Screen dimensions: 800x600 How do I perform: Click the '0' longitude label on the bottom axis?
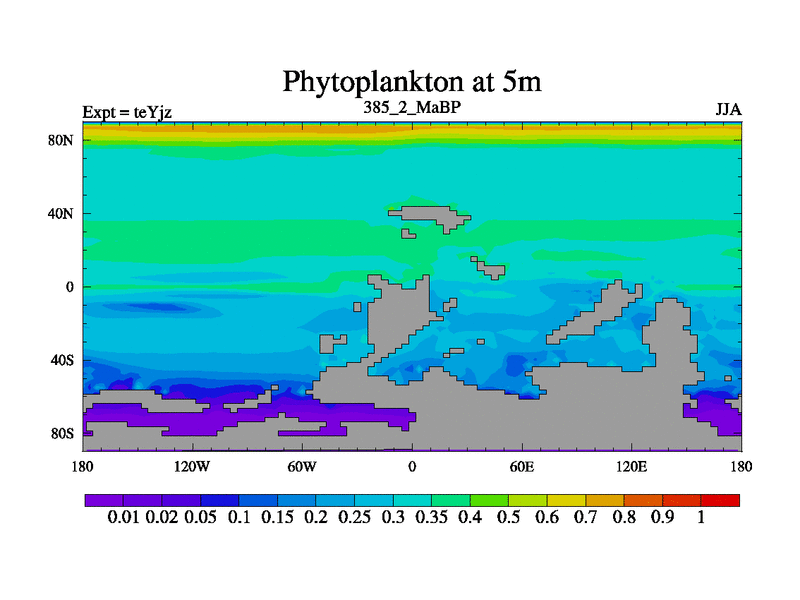(411, 467)
